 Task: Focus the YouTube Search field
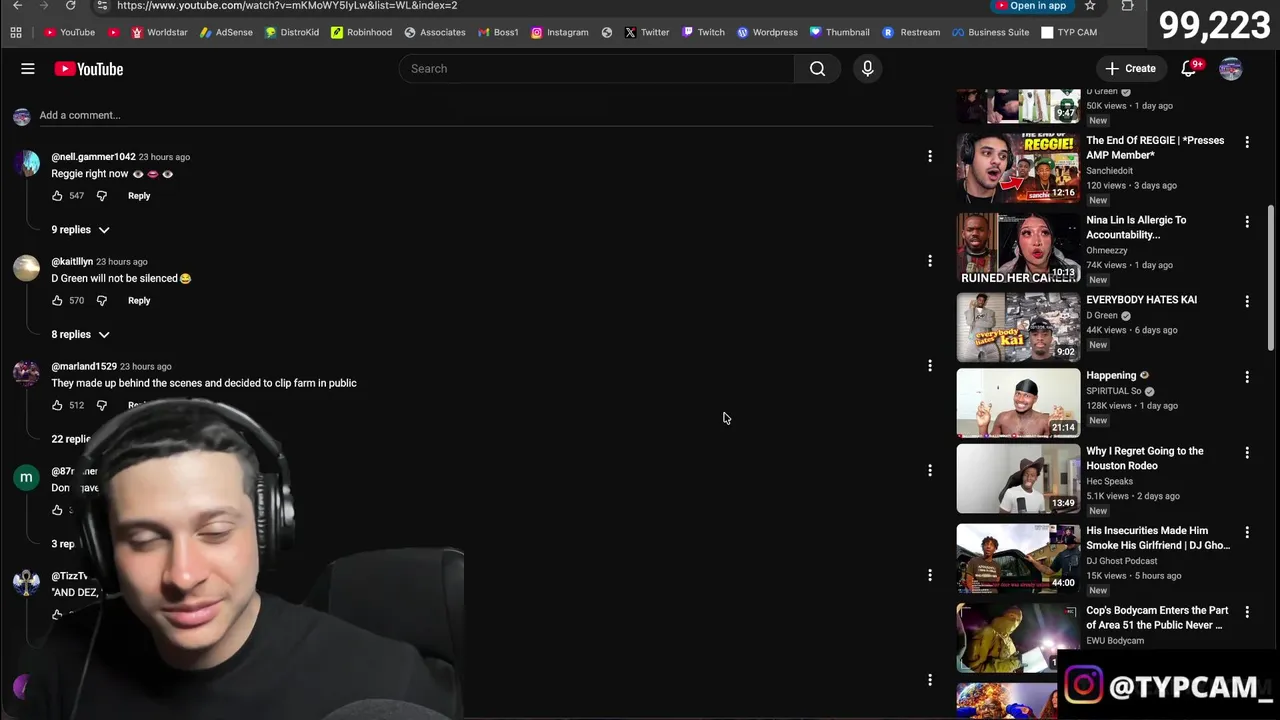(597, 69)
